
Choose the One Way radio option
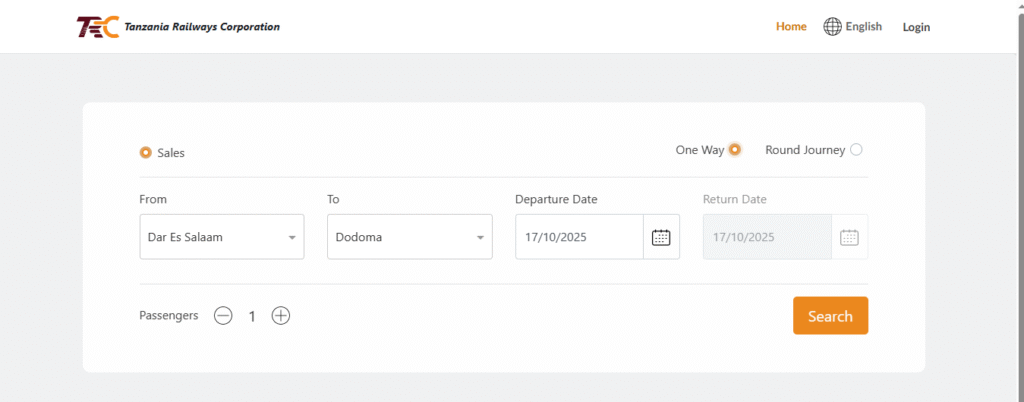tap(735, 150)
